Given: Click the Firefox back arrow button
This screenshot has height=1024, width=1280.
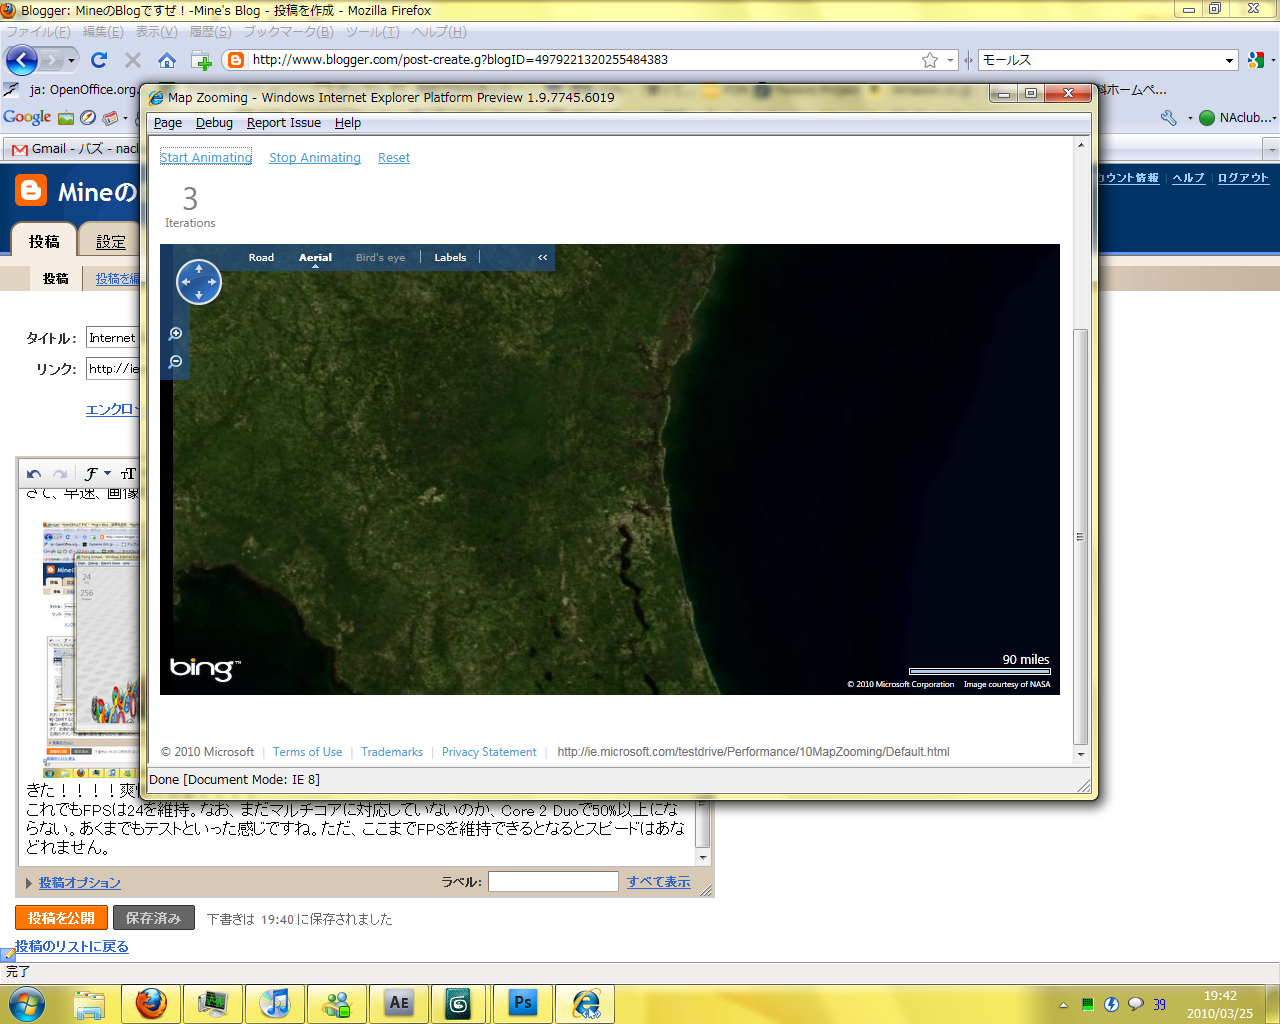Looking at the screenshot, I should tap(21, 60).
